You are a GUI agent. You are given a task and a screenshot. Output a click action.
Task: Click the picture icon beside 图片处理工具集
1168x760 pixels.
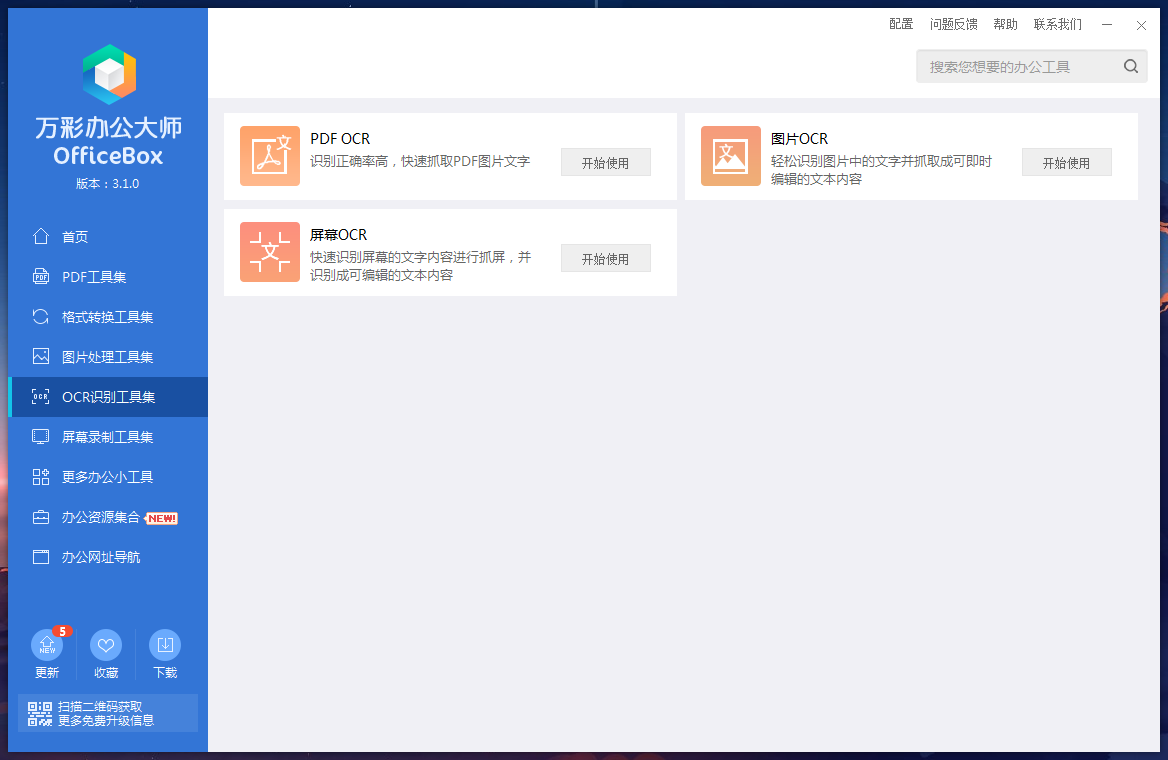41,356
